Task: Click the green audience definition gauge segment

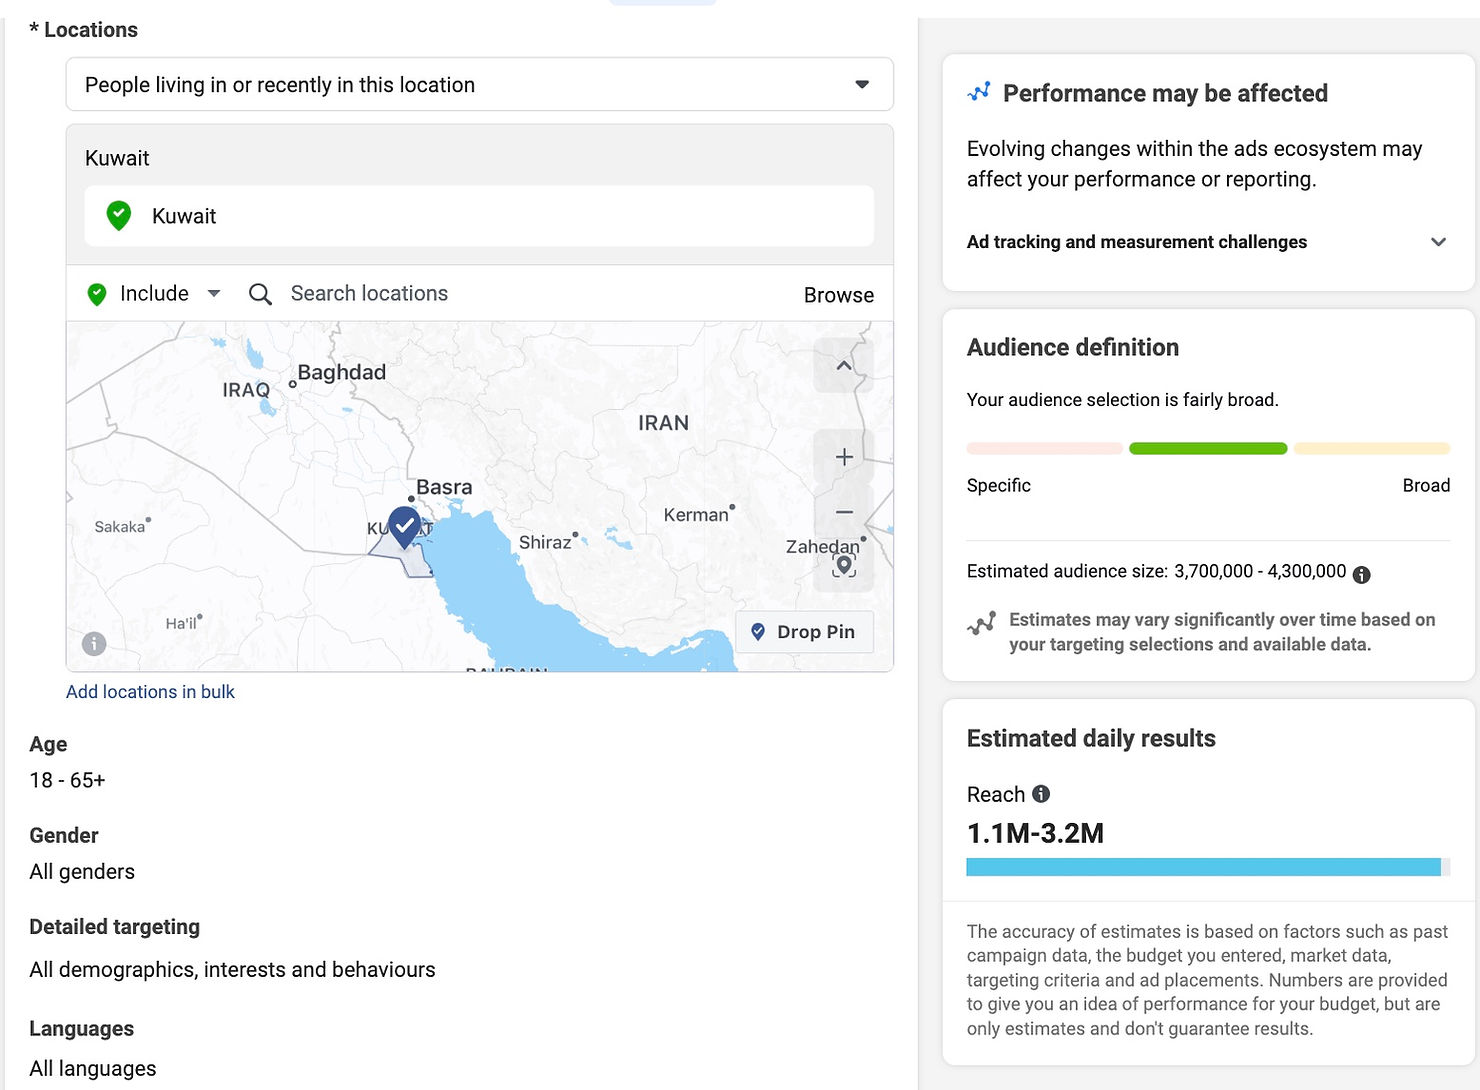Action: (1207, 449)
